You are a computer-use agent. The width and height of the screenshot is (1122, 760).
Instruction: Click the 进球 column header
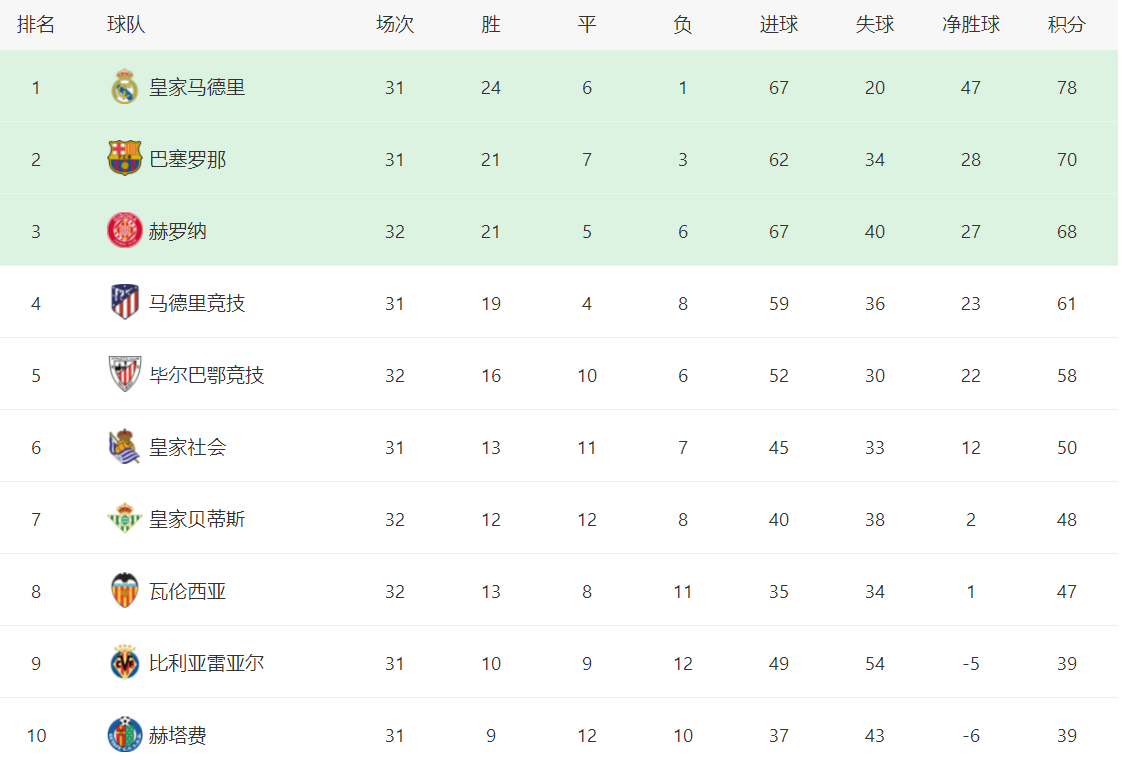coord(779,25)
